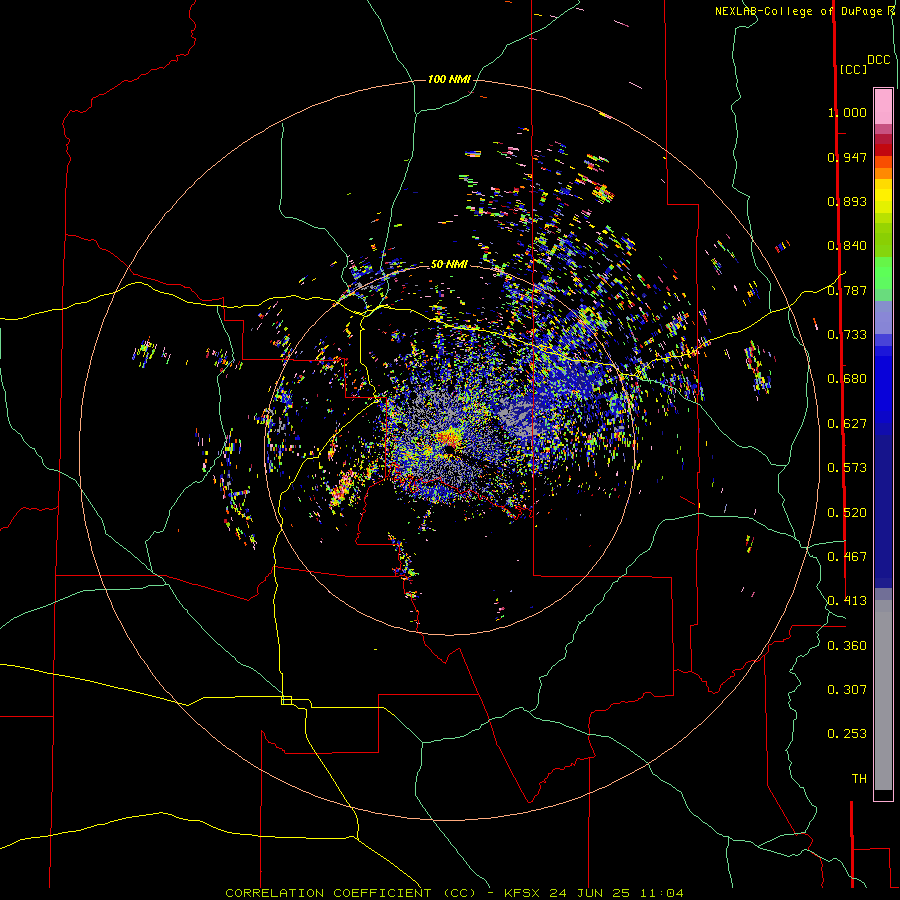Click the 50 NMI range ring label
Screen dimensions: 900x900
449,265
